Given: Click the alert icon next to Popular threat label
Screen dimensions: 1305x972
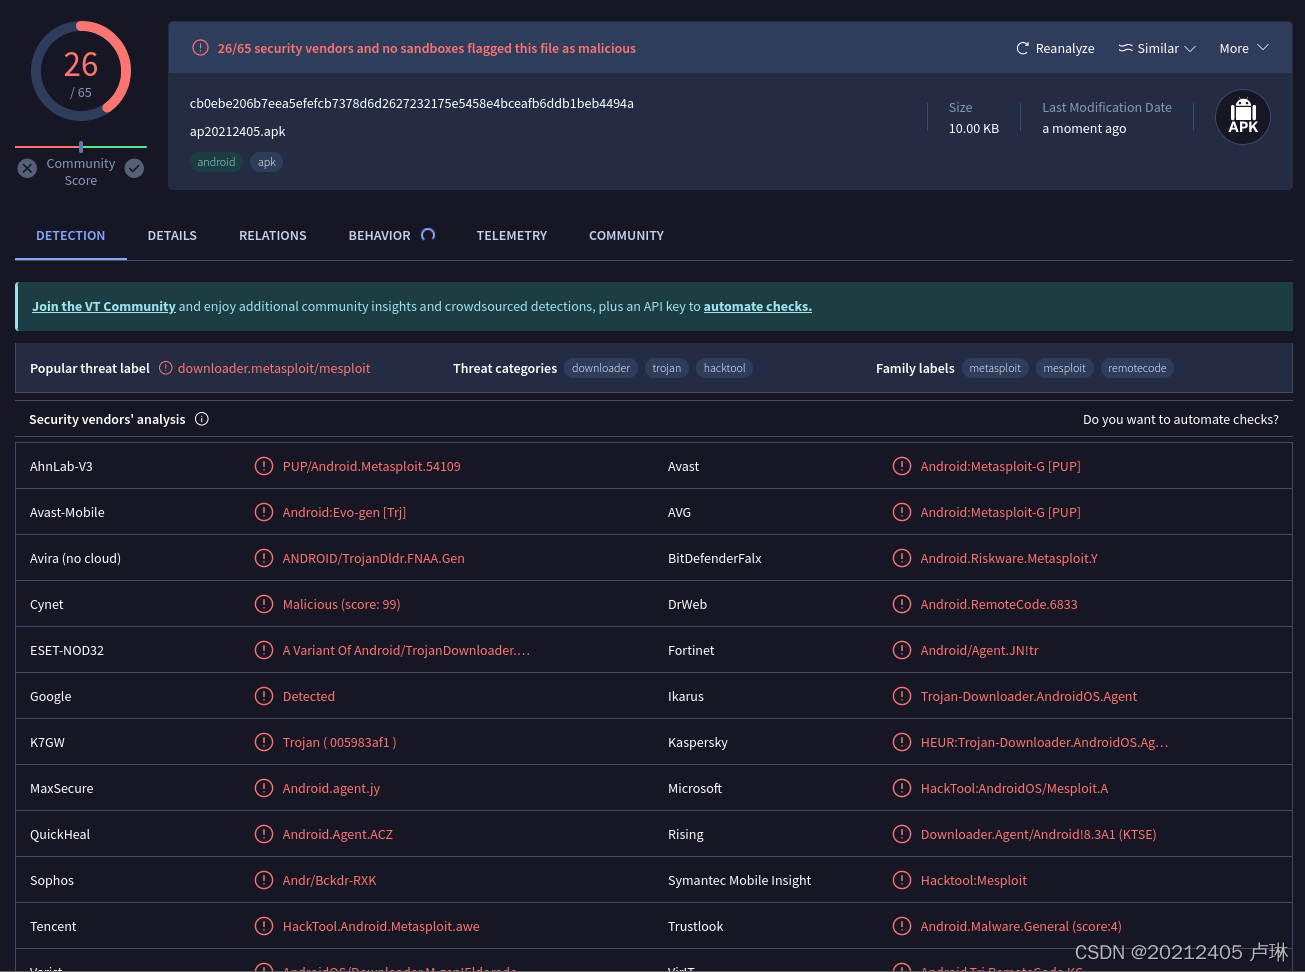Looking at the screenshot, I should [166, 368].
